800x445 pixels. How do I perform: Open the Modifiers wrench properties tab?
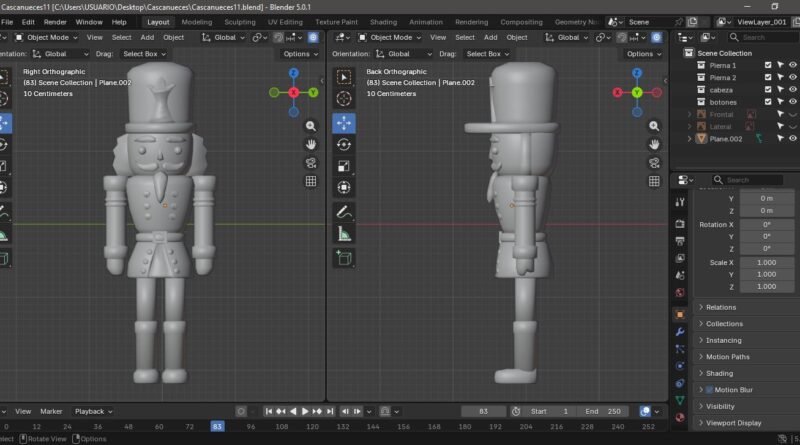click(x=680, y=331)
